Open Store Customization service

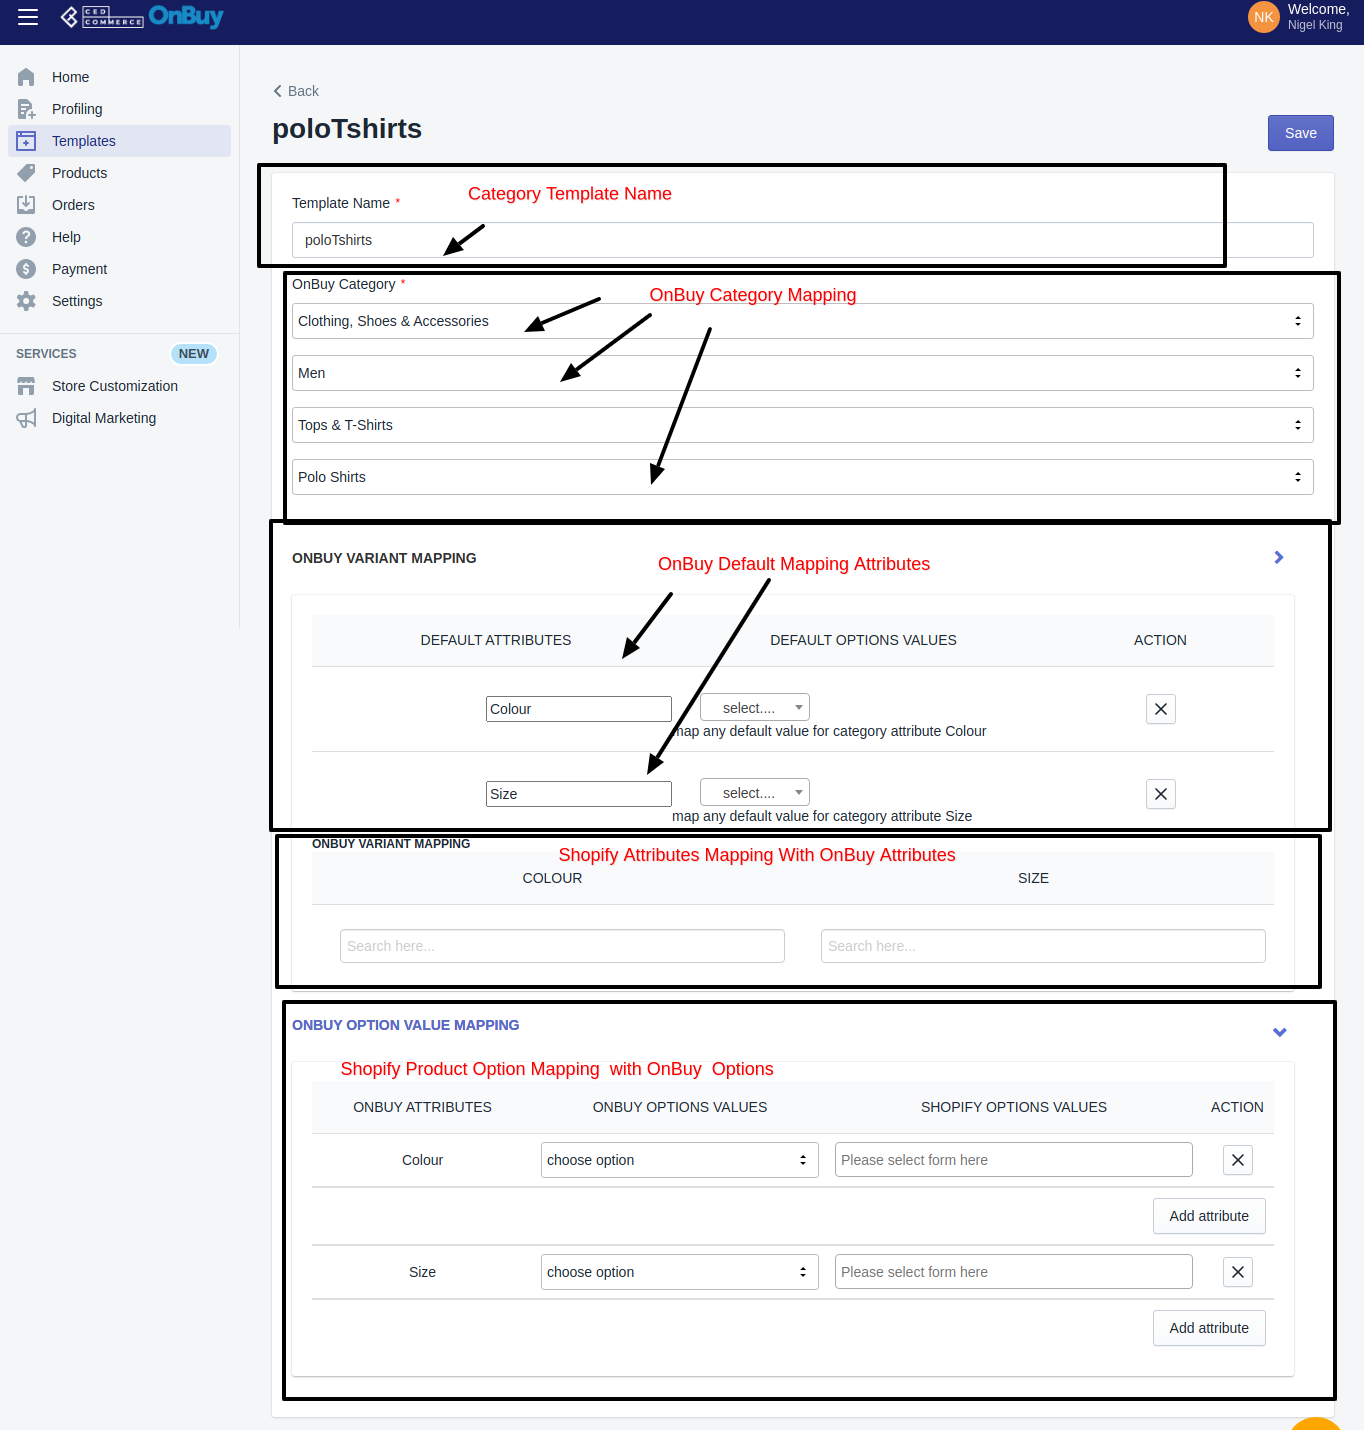click(119, 386)
